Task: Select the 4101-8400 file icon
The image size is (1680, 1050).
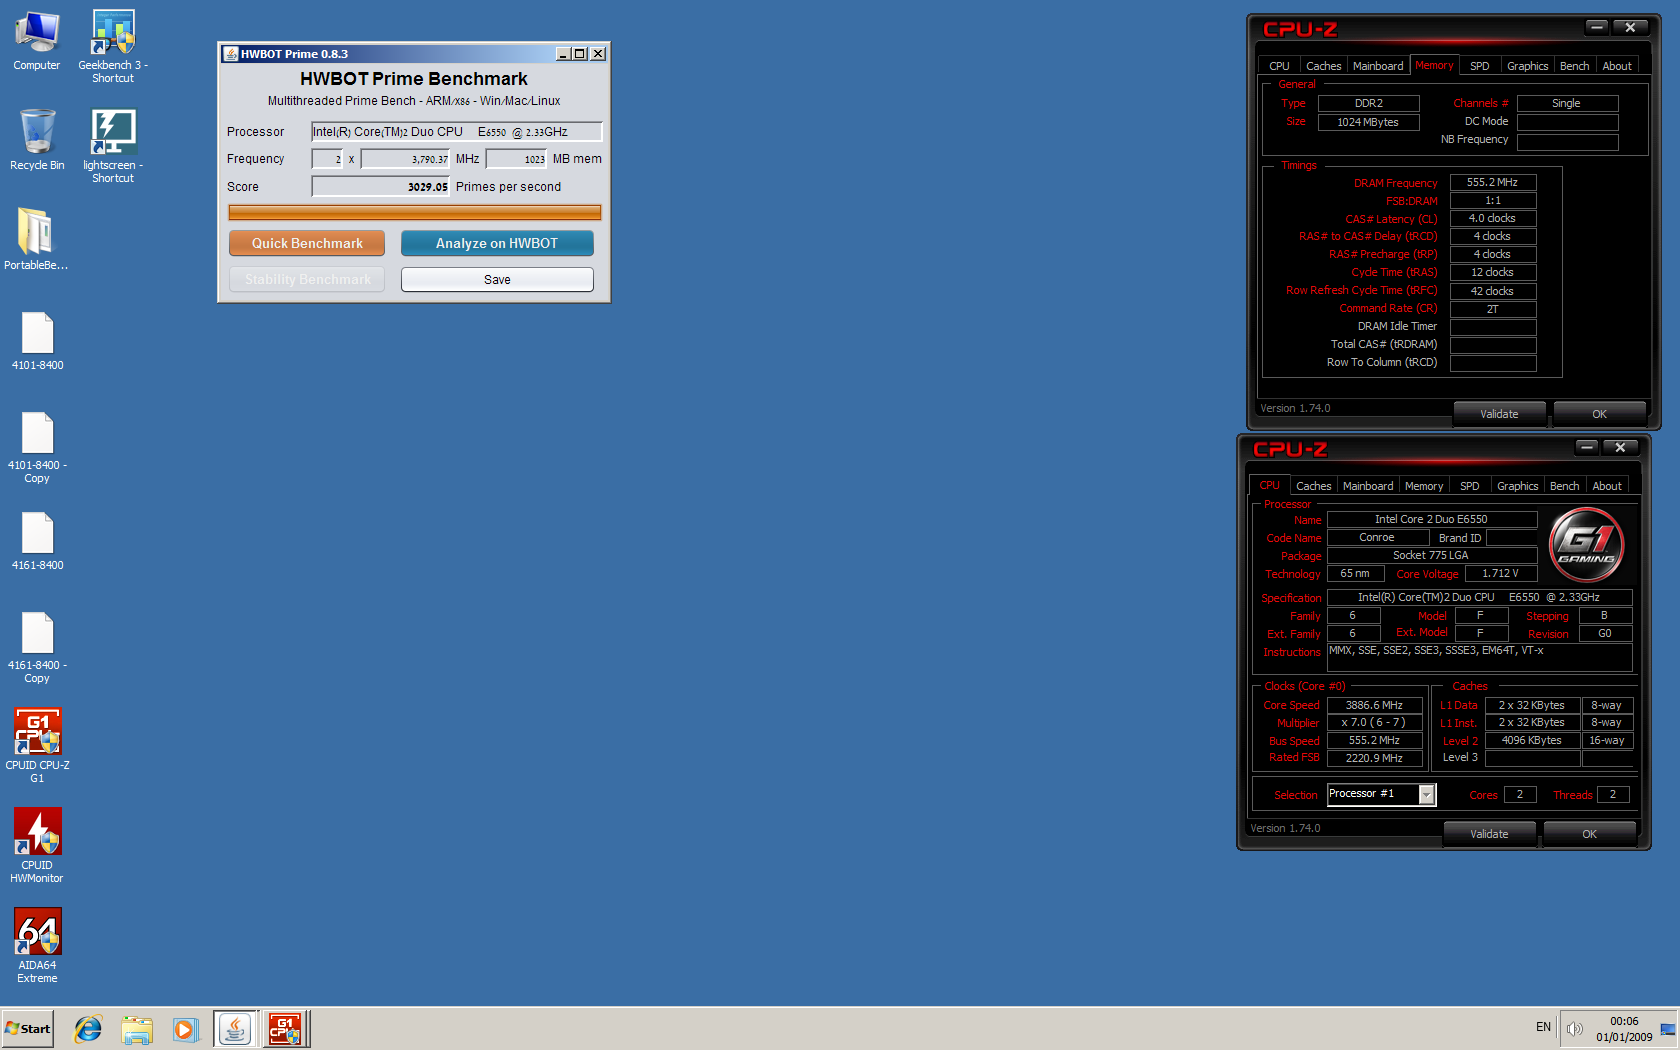Action: [37, 341]
